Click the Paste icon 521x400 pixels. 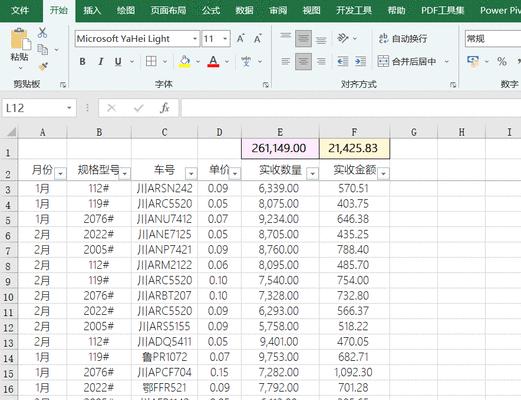[x=20, y=40]
